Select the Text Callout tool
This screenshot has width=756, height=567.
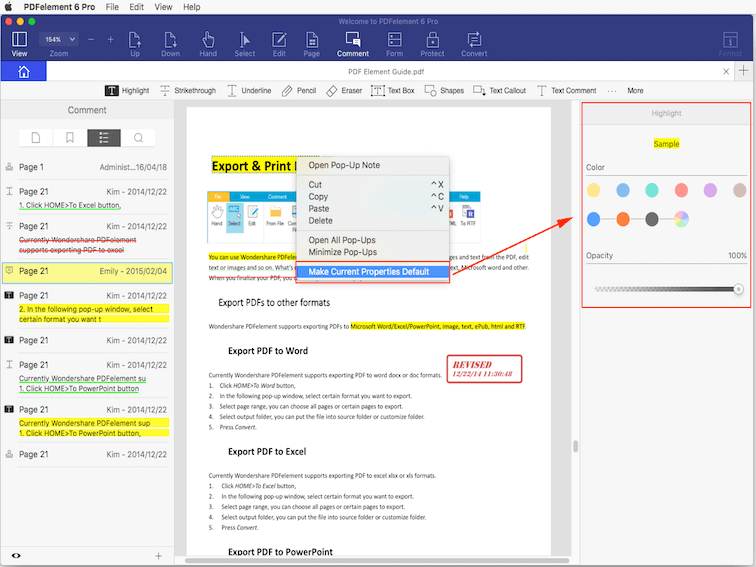click(500, 91)
